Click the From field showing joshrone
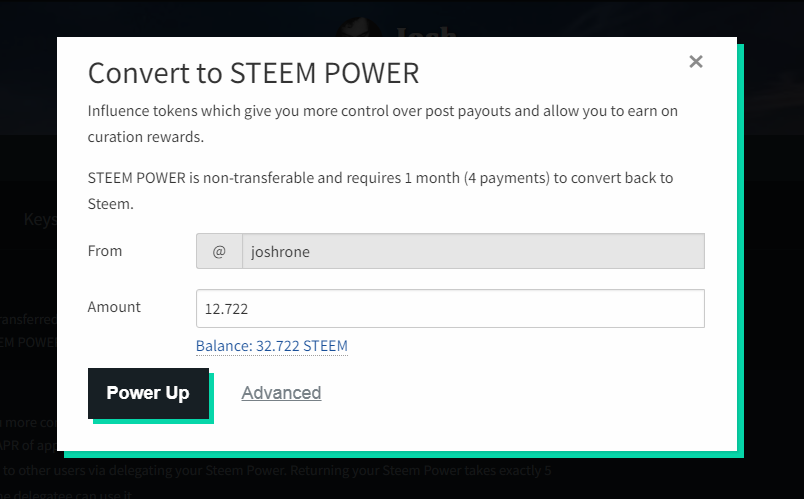This screenshot has height=499, width=804. [x=472, y=252]
